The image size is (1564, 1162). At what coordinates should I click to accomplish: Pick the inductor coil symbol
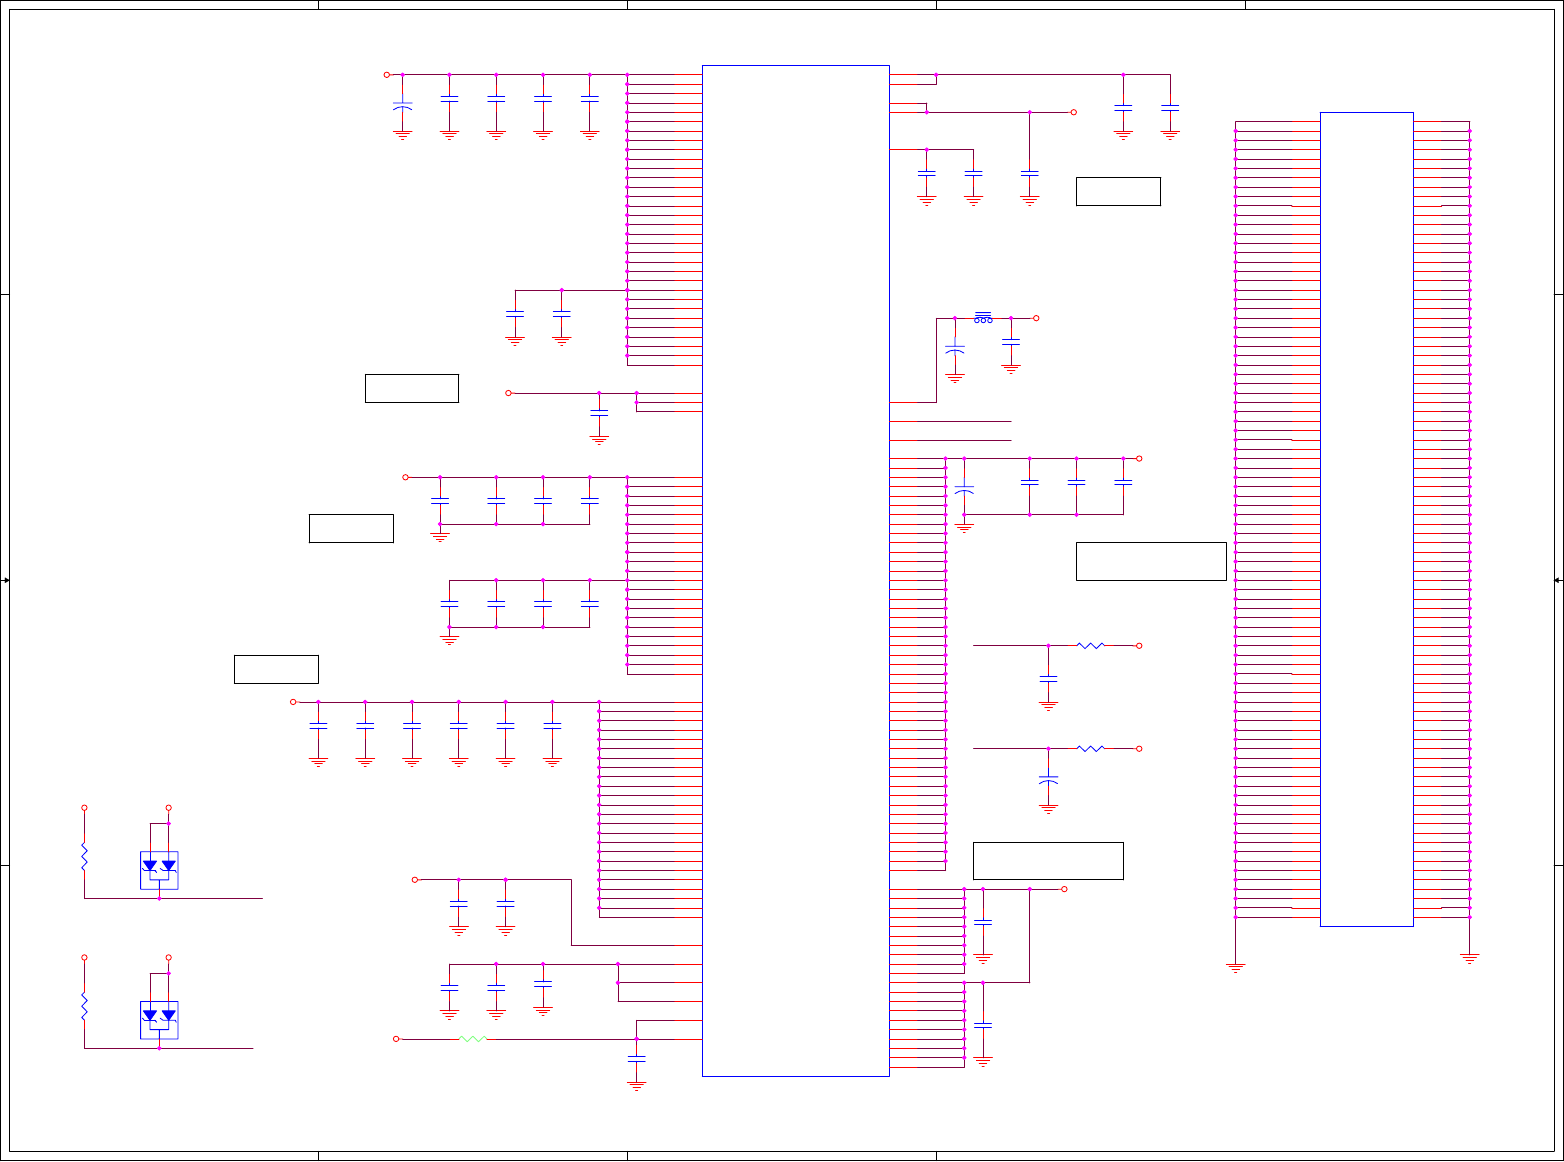pos(983,318)
